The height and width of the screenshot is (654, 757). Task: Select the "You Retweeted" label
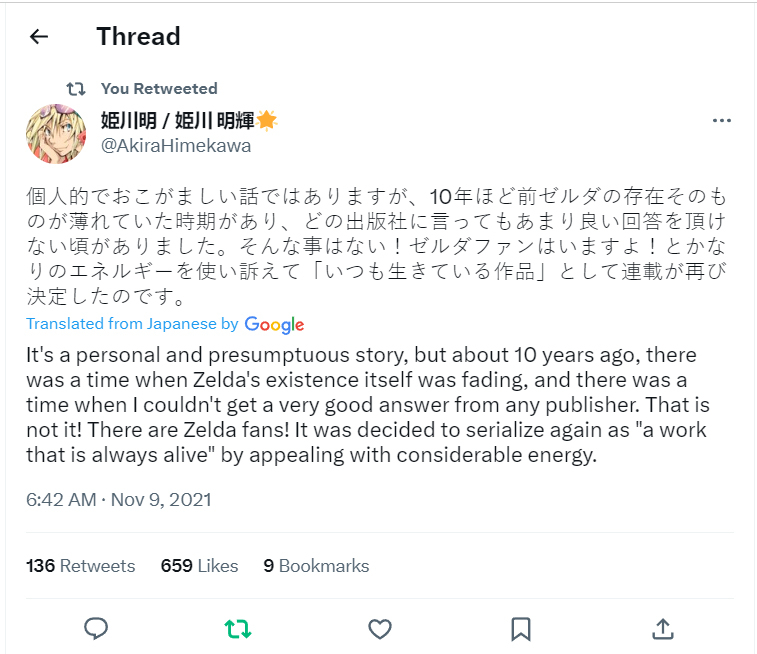click(x=159, y=89)
